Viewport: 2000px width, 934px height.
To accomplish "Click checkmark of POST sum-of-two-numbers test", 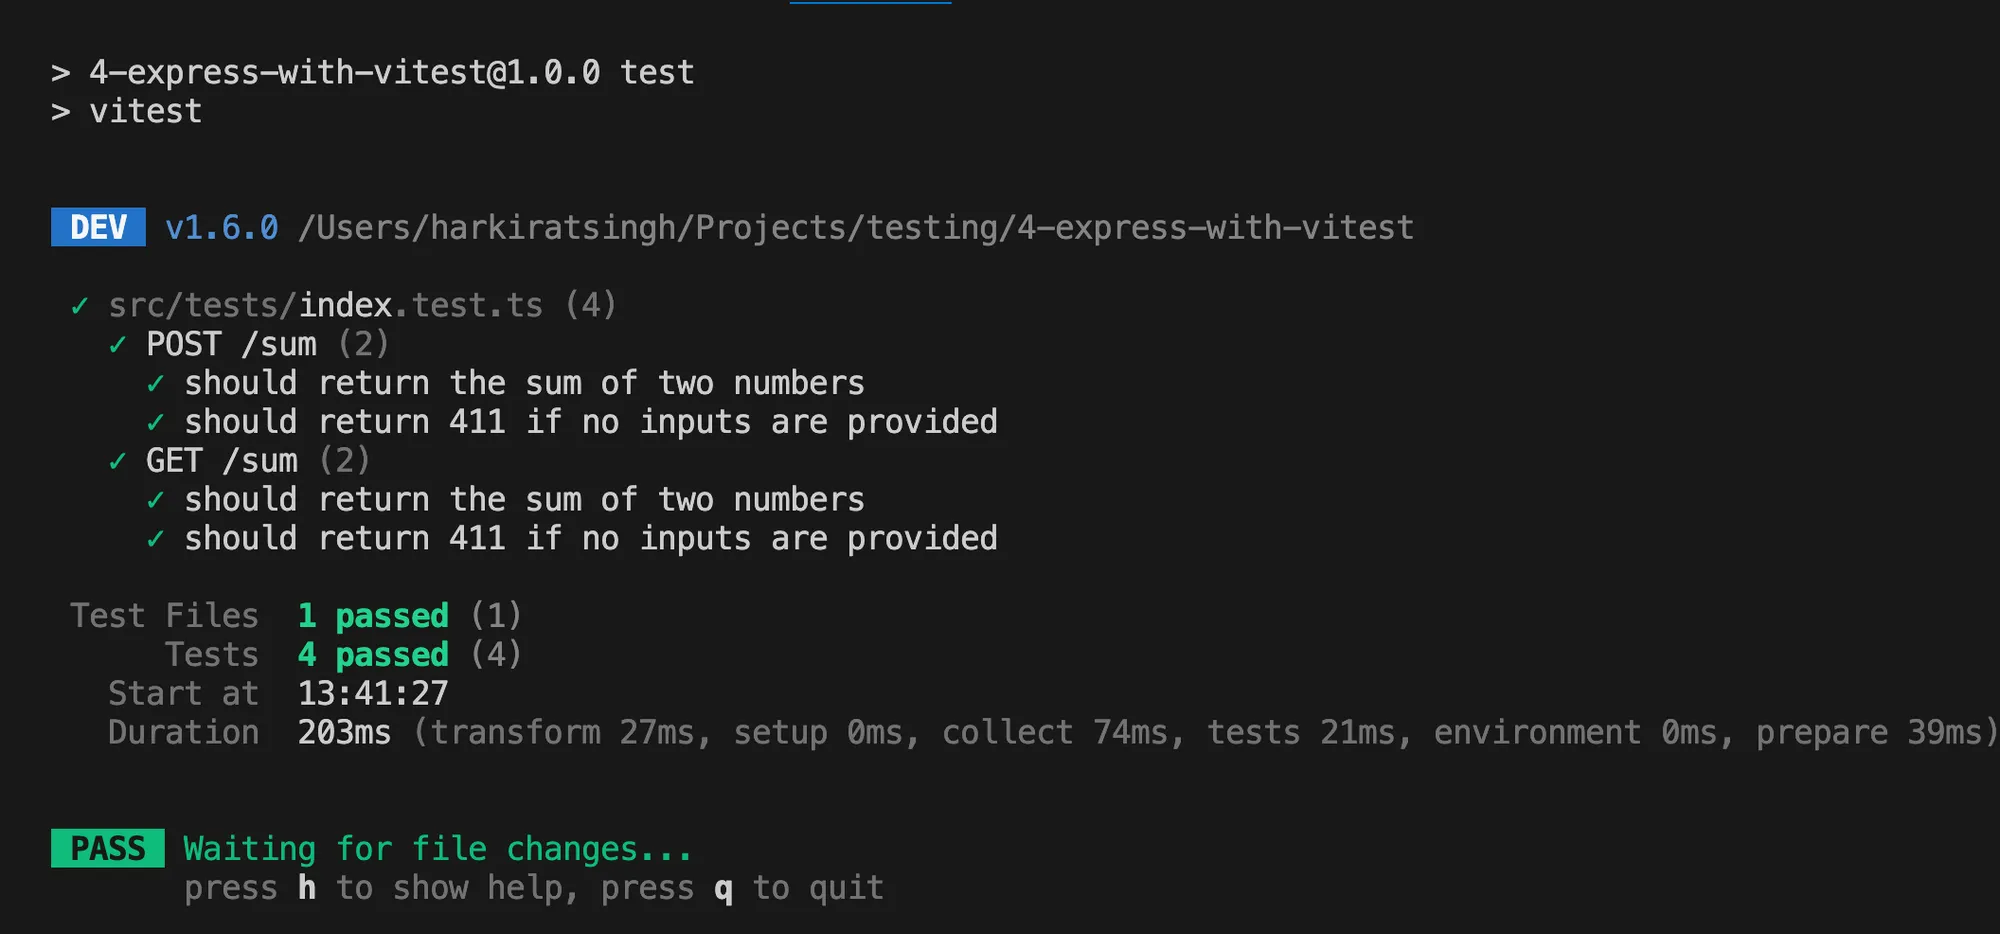I will [156, 384].
